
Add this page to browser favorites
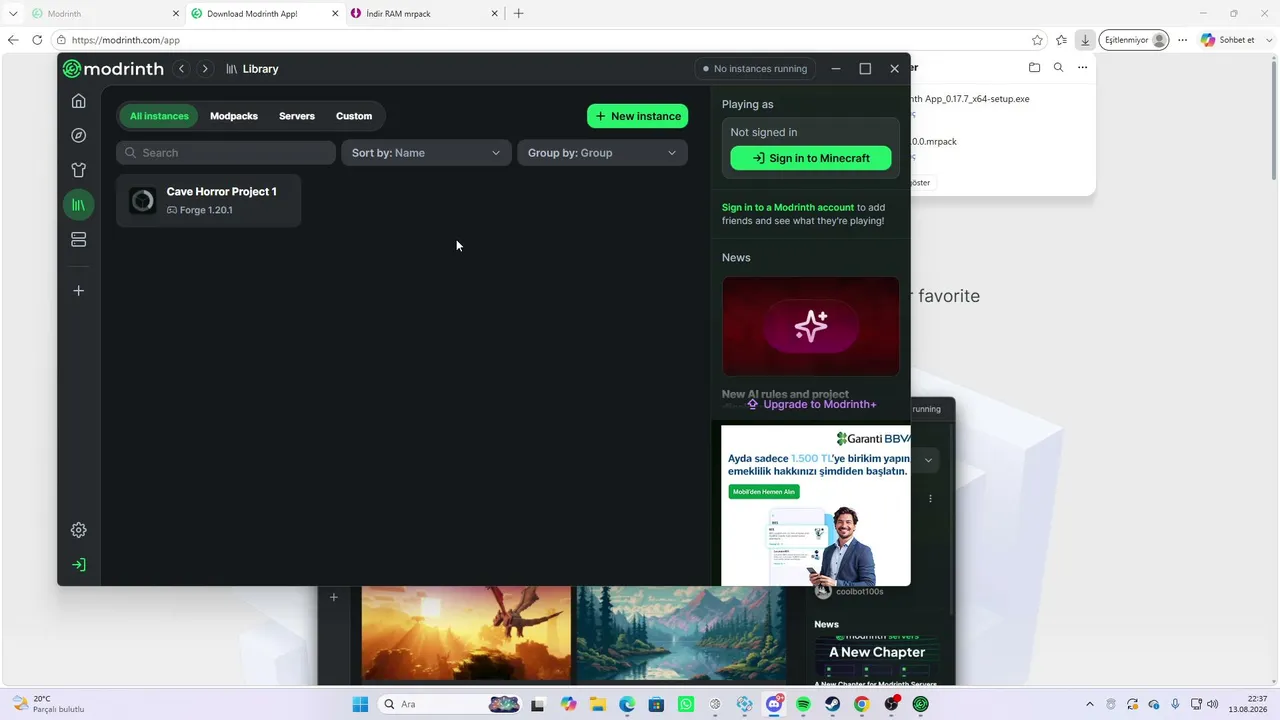[x=1038, y=40]
